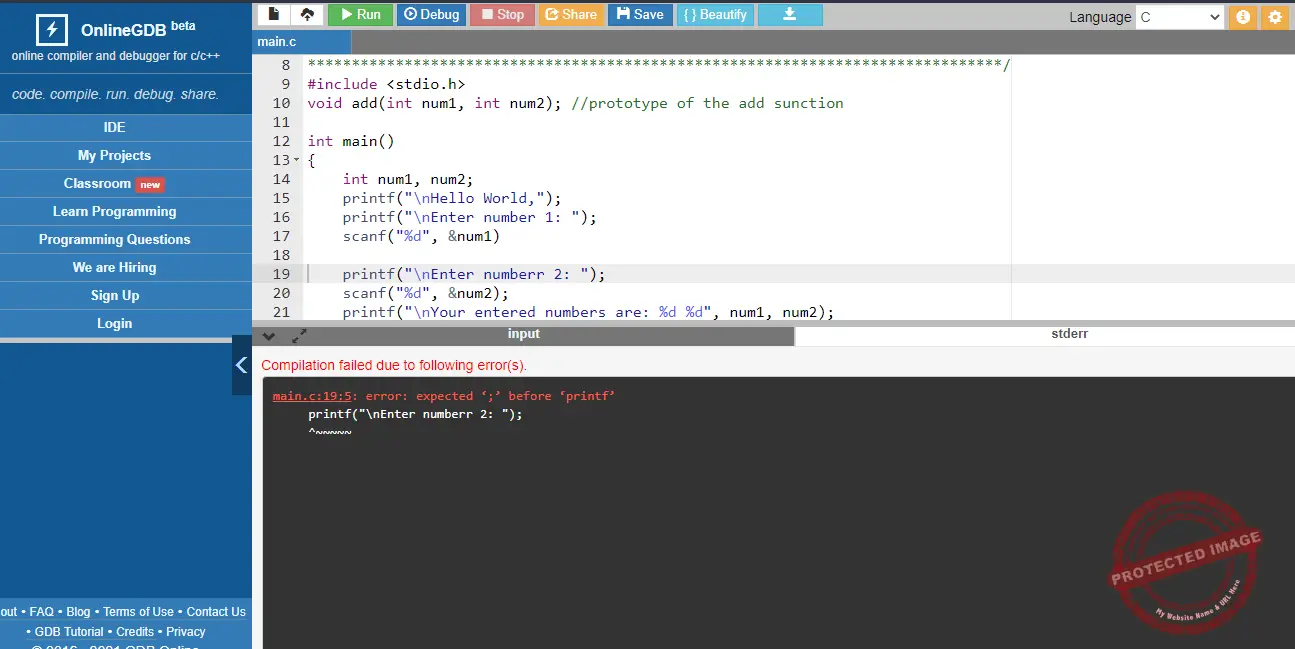The width and height of the screenshot is (1295, 649).
Task: Collapse the console with the chevron down
Action: tap(268, 335)
